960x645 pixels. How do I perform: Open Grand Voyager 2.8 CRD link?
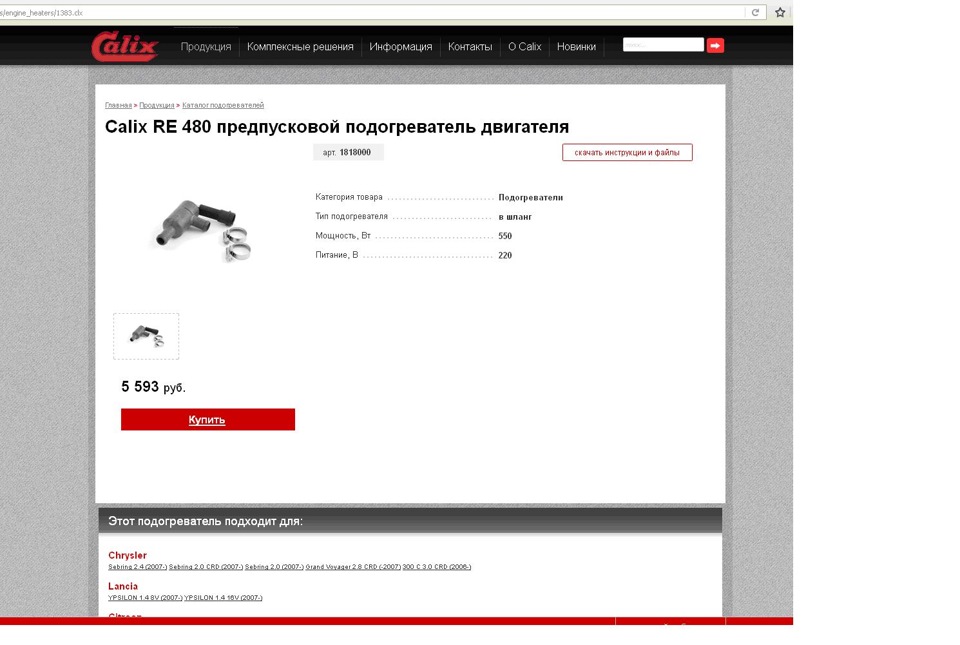point(353,567)
